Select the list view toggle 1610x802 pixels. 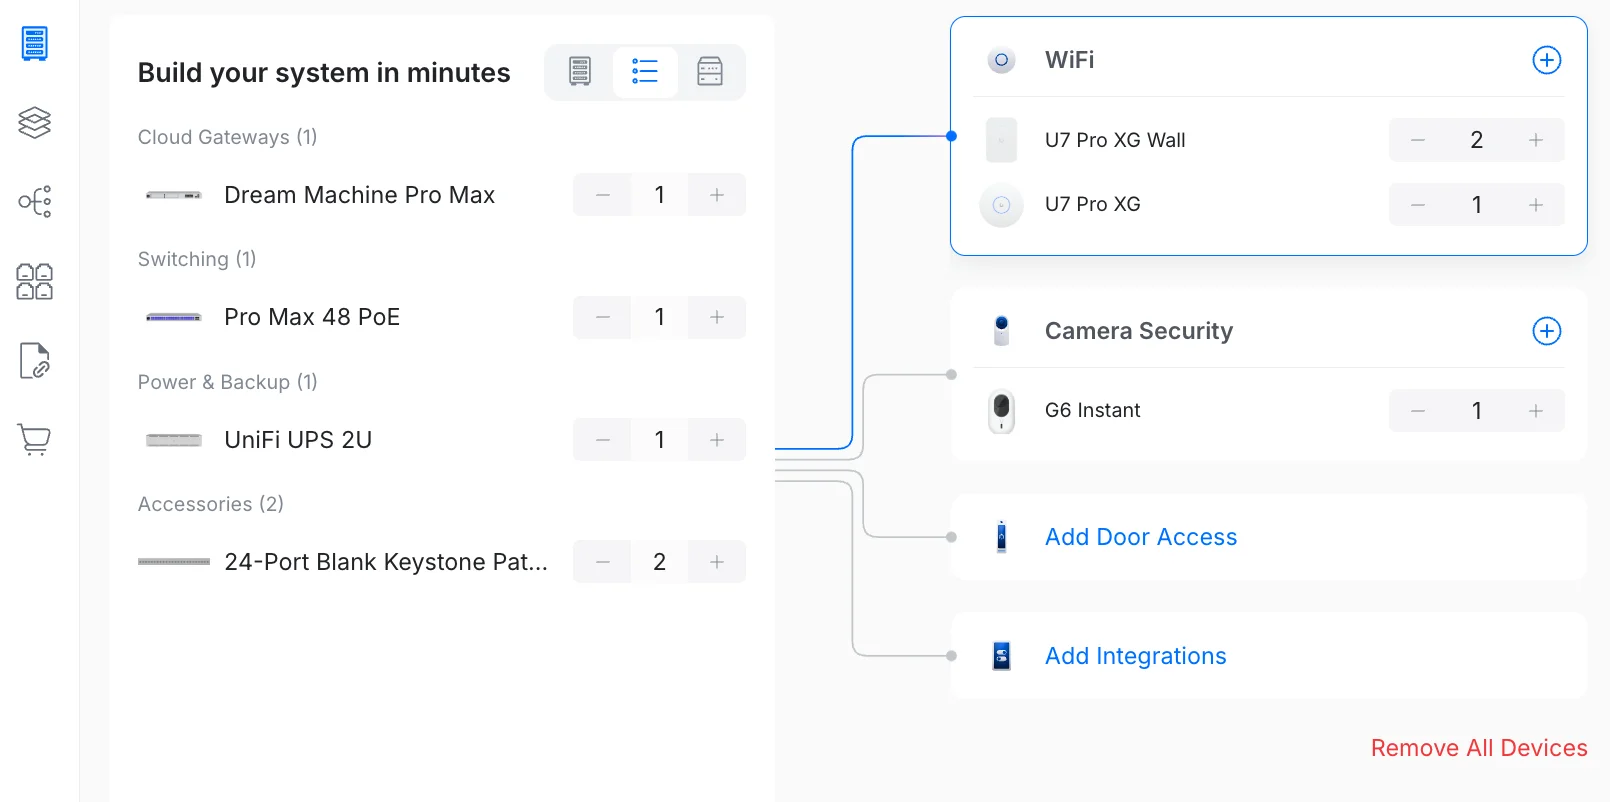point(645,71)
